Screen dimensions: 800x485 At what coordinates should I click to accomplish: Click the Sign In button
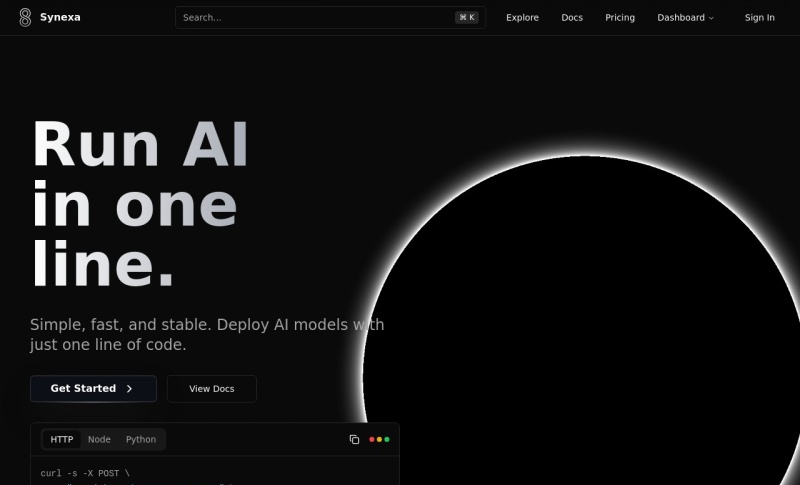(759, 17)
